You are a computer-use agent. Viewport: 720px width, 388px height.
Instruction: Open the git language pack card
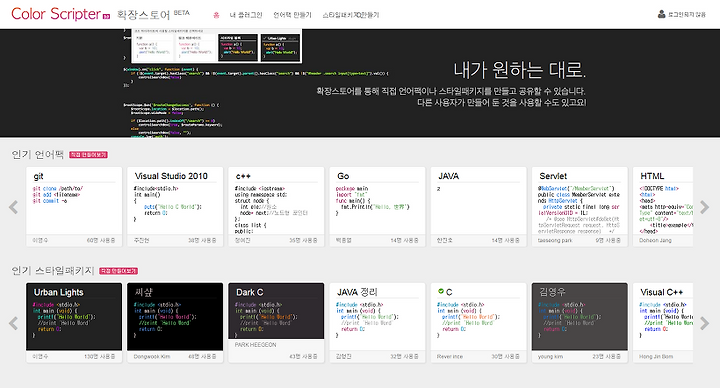74,206
